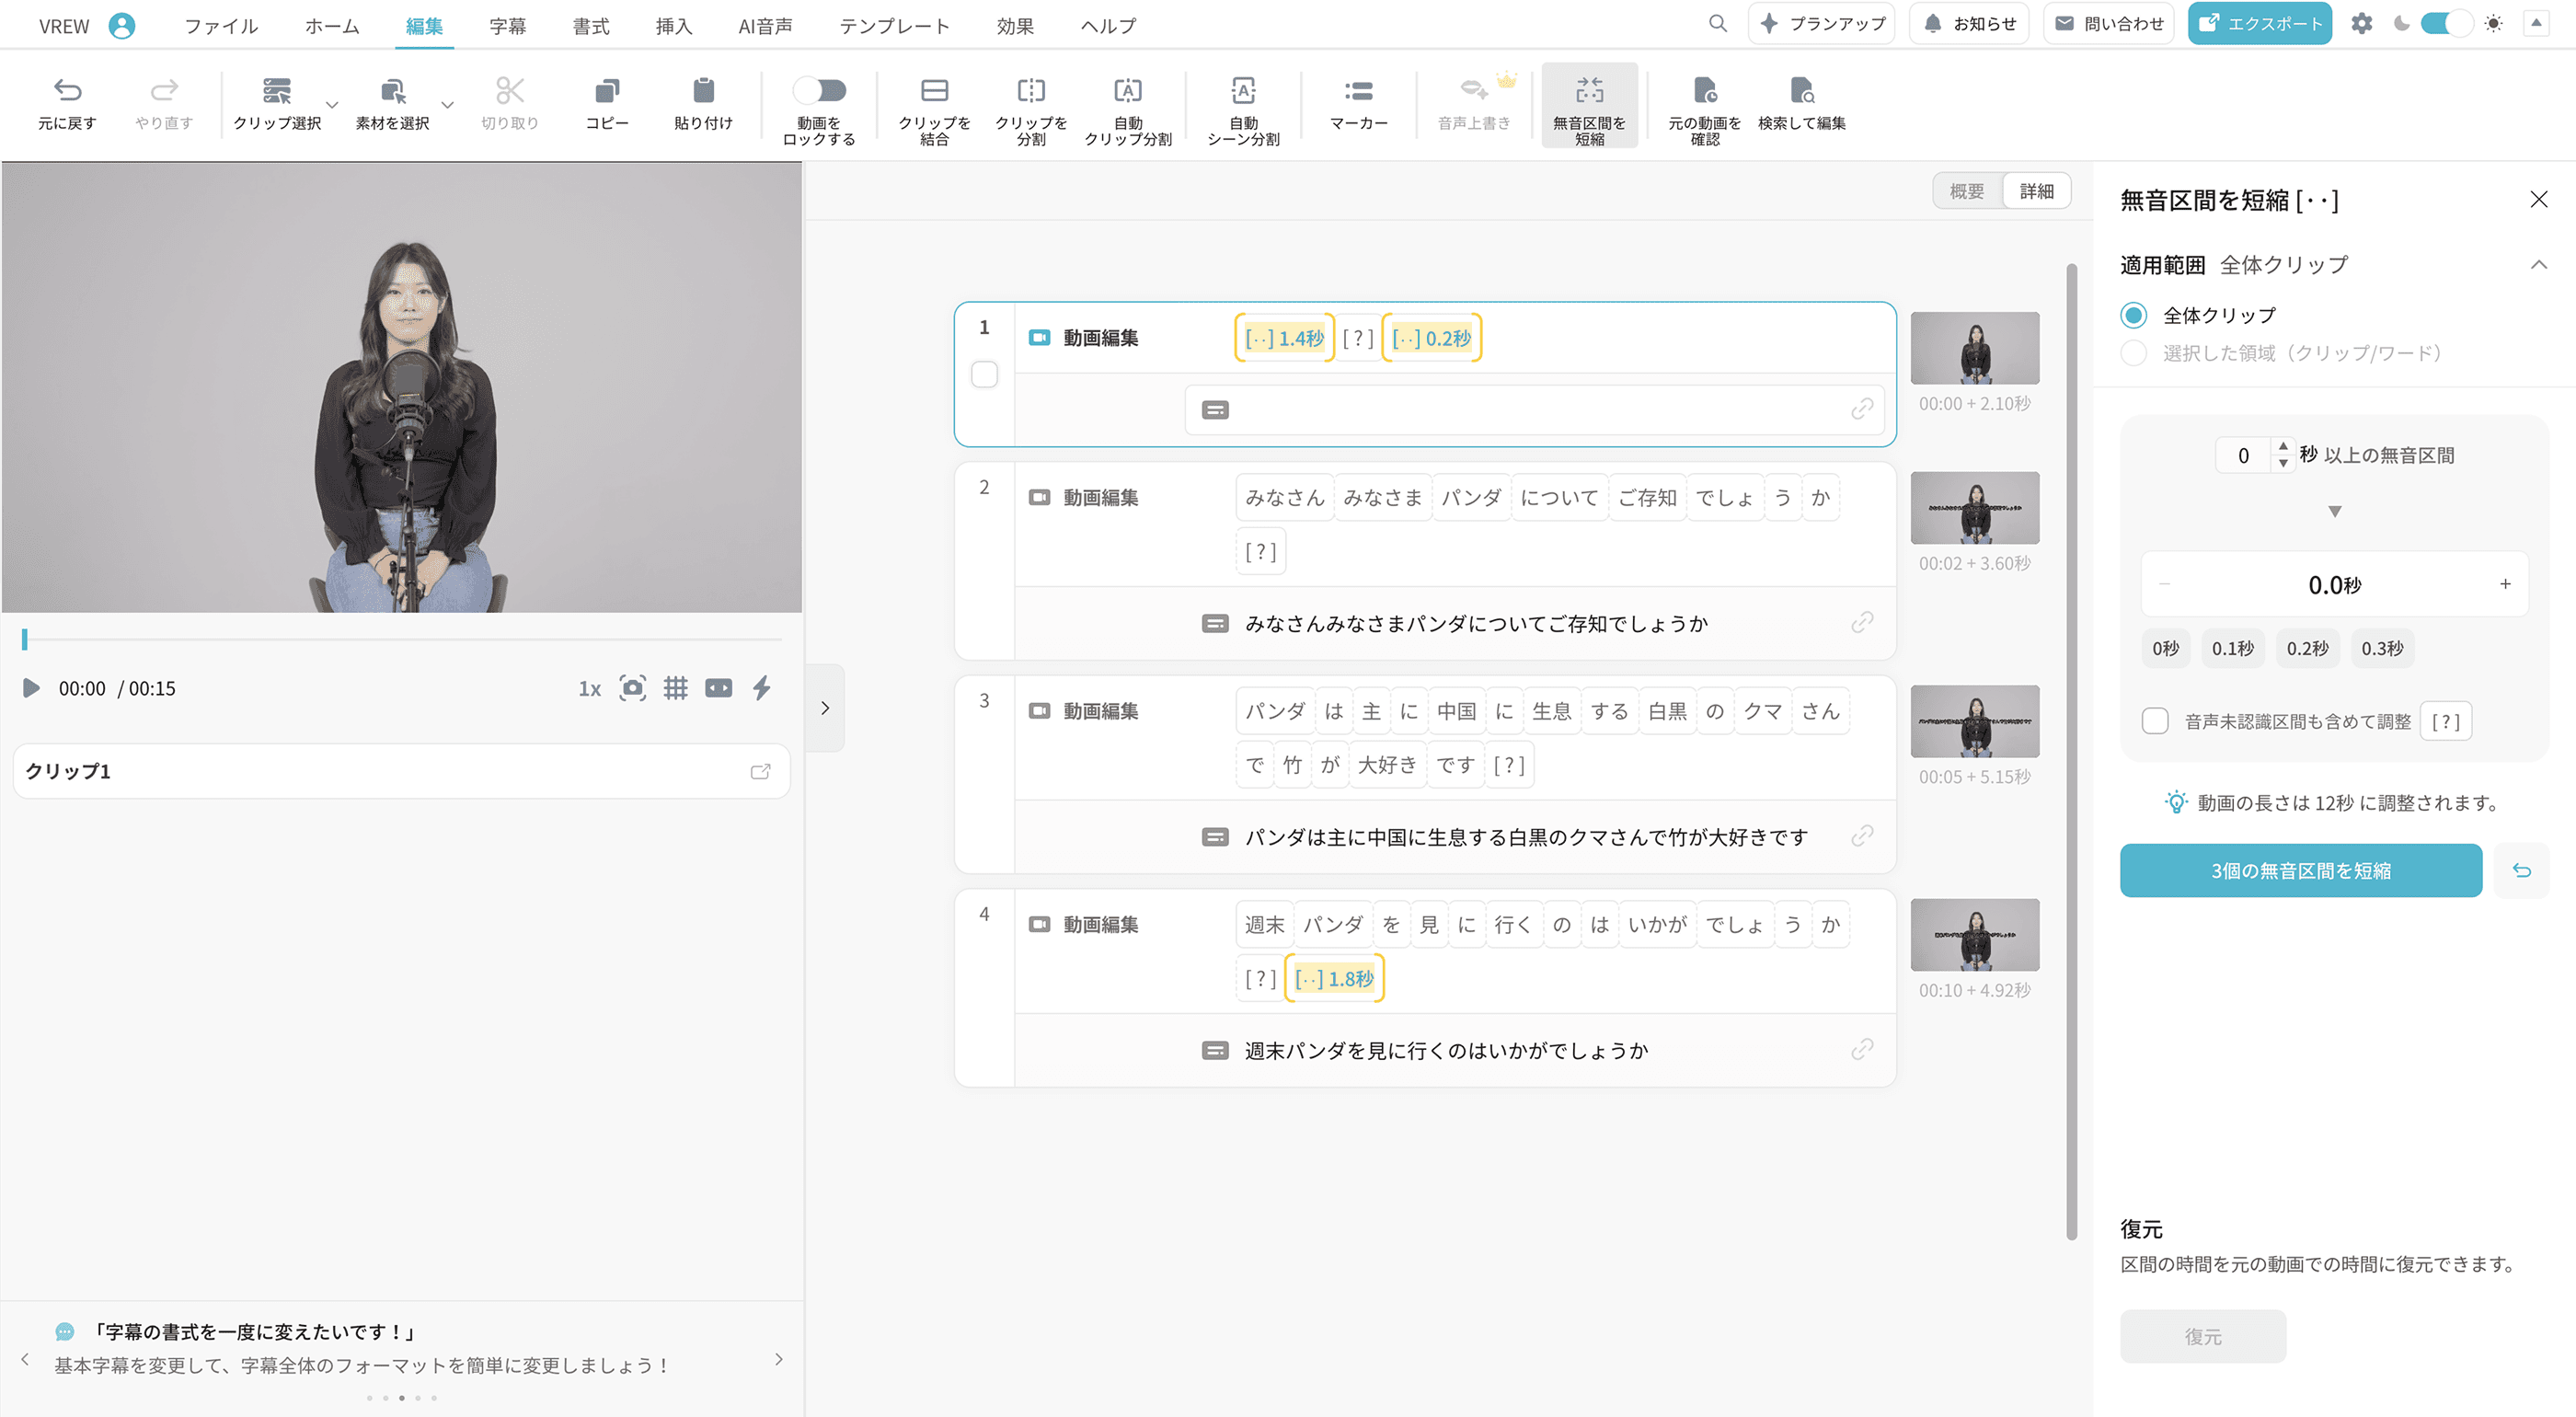
Task: Click the クリップを分割 (split clip) icon
Action: tap(1030, 92)
